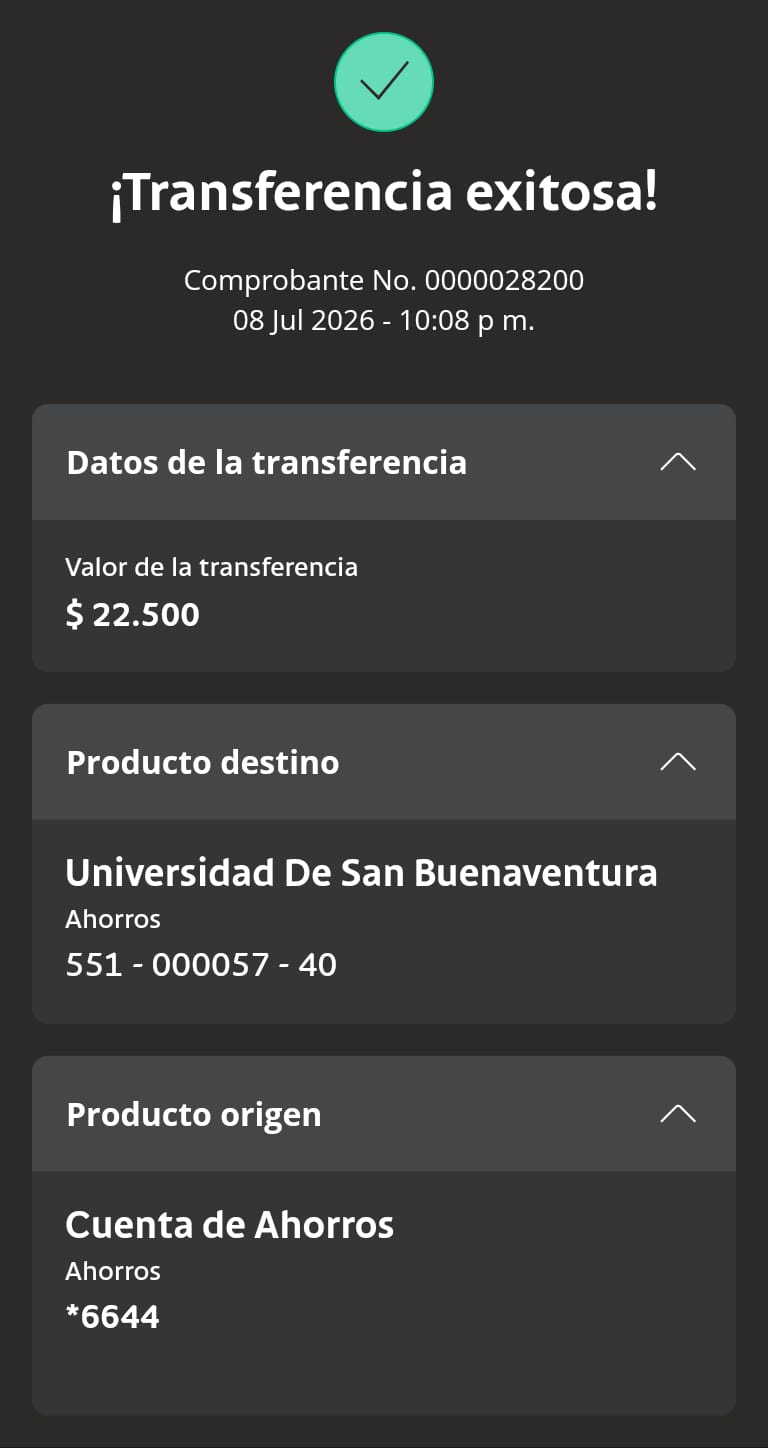Select the masked account number *6644
Viewport: 768px width, 1448px height.
click(112, 1317)
